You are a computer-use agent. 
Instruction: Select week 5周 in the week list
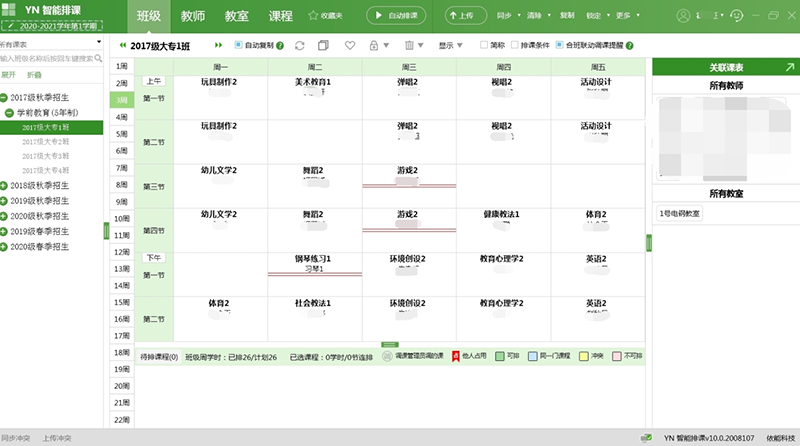(x=121, y=133)
